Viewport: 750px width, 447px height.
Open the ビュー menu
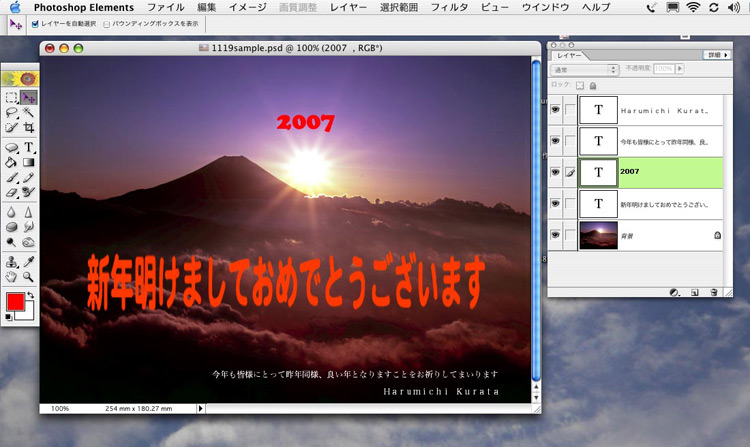click(x=495, y=7)
